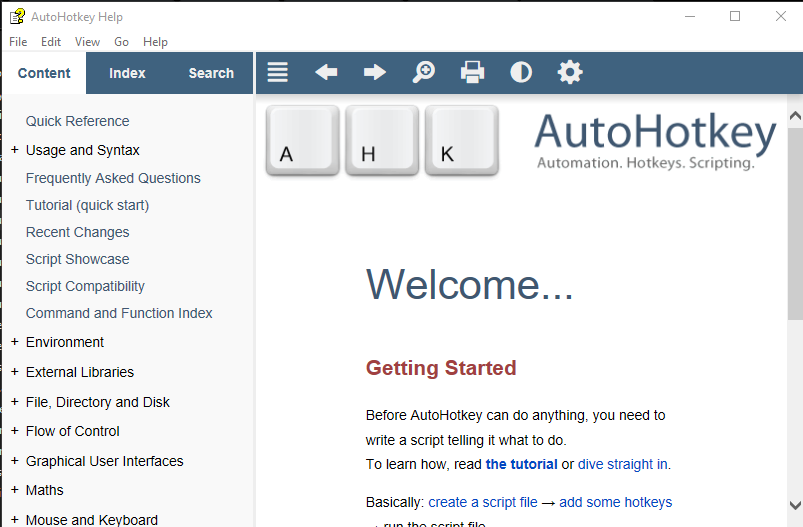Select the Environment label
Screen dimensions: 803x527
click(65, 342)
